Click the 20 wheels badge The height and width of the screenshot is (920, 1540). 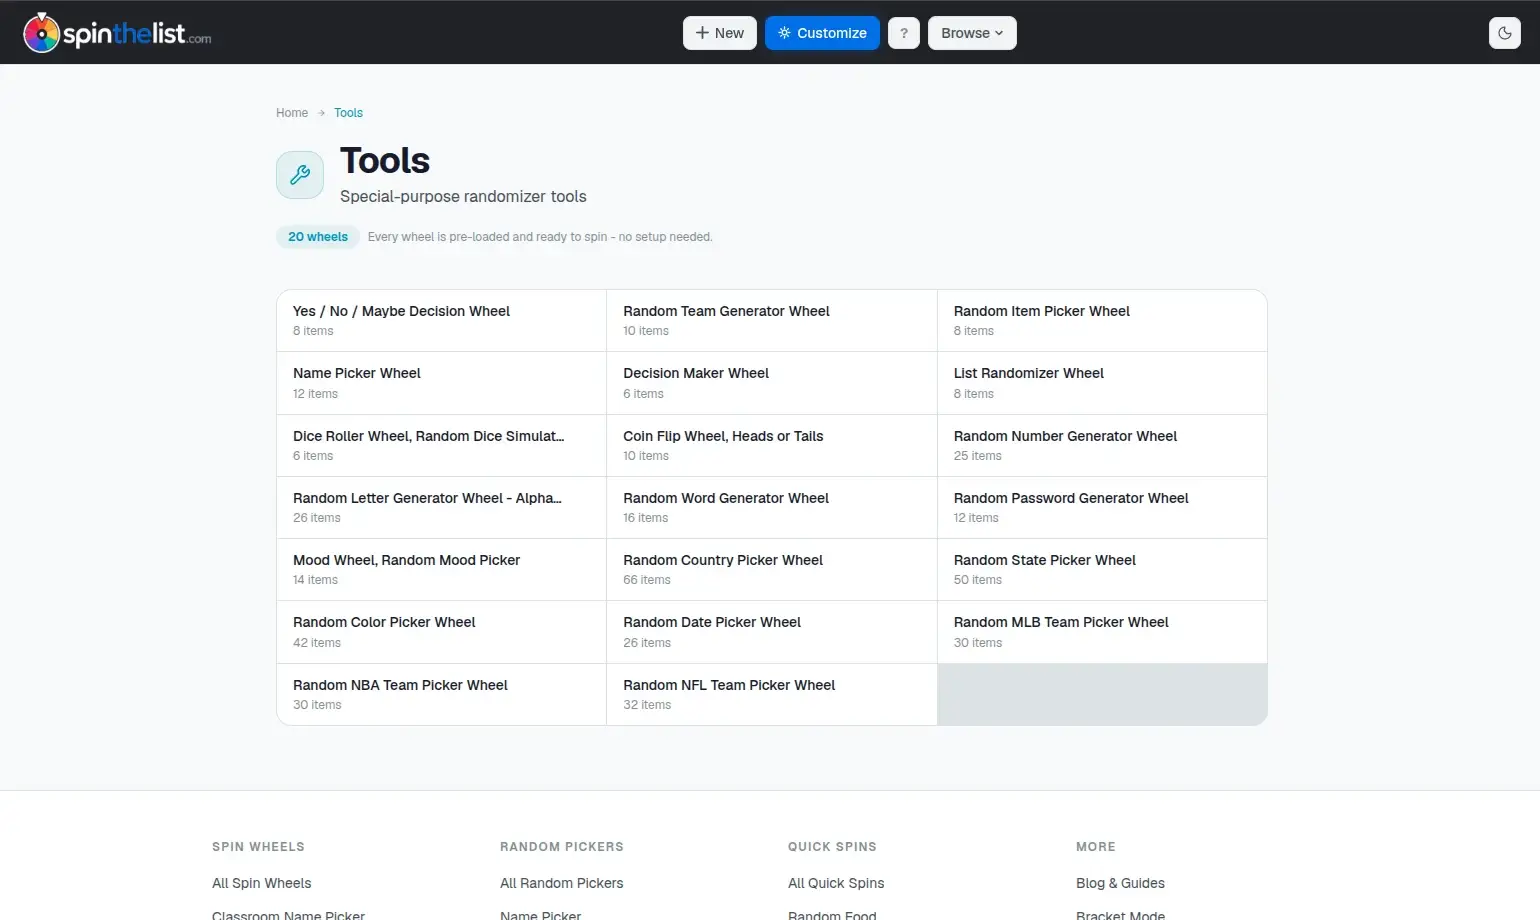click(x=318, y=237)
